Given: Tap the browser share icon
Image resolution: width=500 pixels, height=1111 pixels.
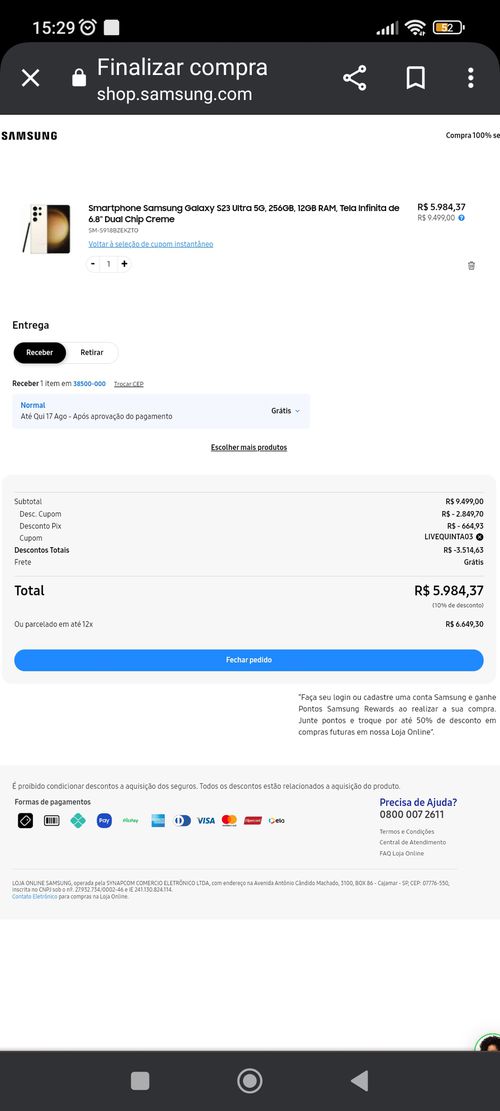Looking at the screenshot, I should coord(355,78).
